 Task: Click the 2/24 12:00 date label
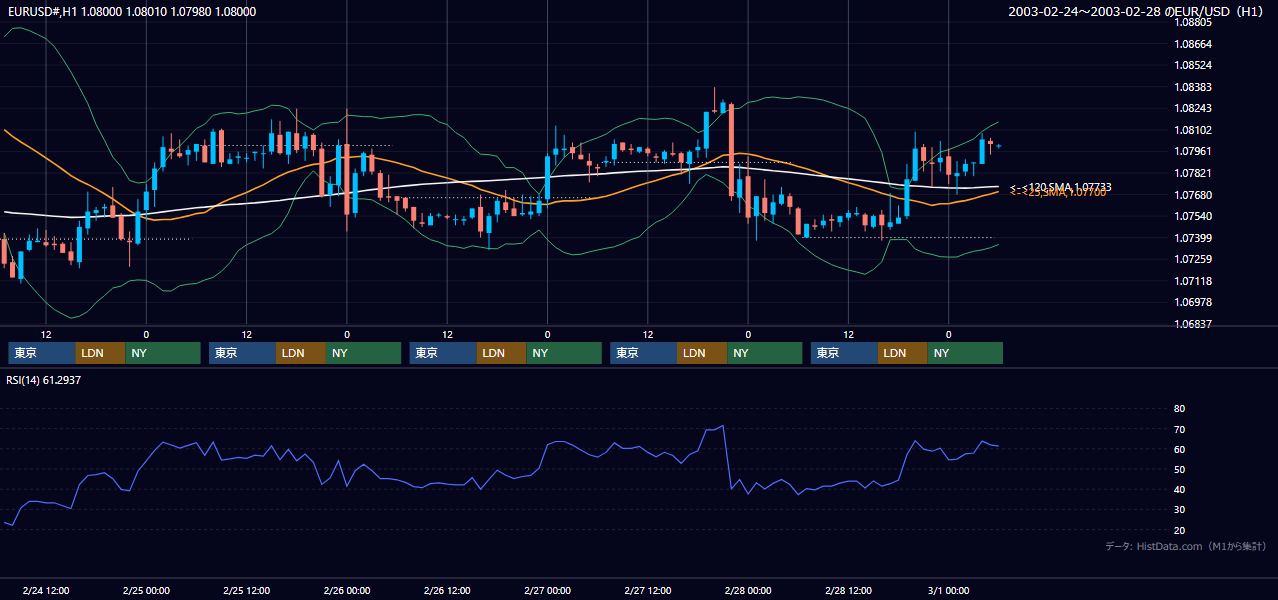[x=46, y=590]
